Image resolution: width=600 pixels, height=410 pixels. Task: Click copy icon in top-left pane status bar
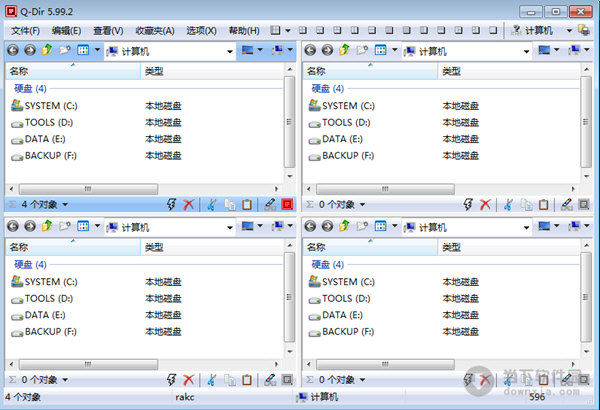pos(230,204)
